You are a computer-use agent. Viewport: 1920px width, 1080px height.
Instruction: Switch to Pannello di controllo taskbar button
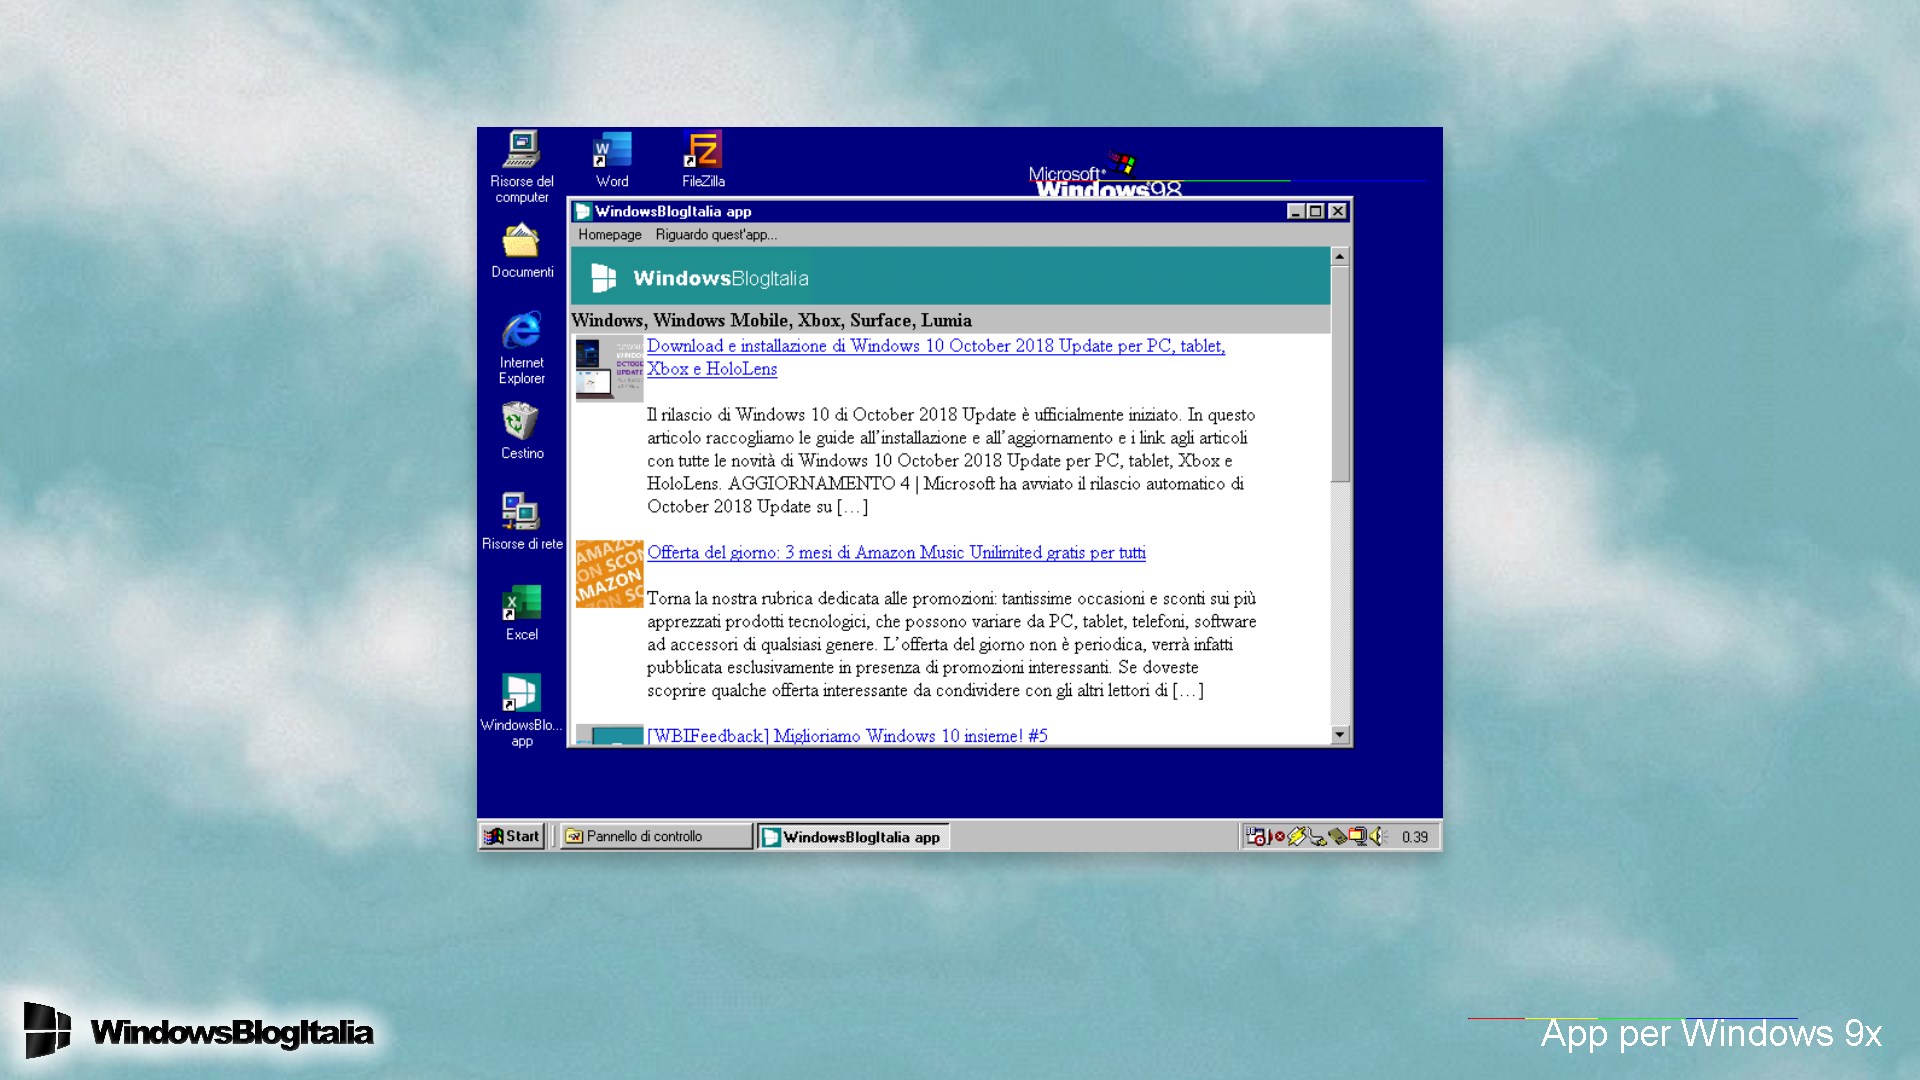click(x=655, y=836)
